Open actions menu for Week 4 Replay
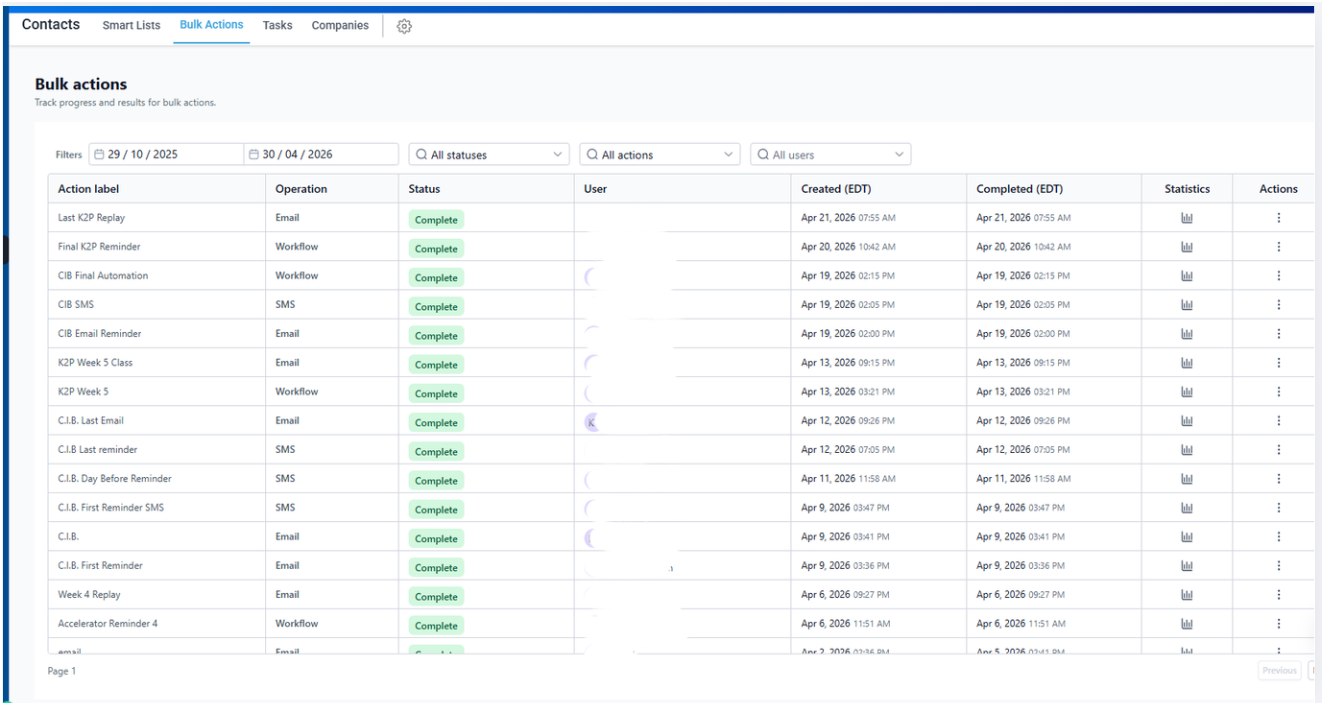Image resolution: width=1324 pixels, height=705 pixels. [1278, 595]
